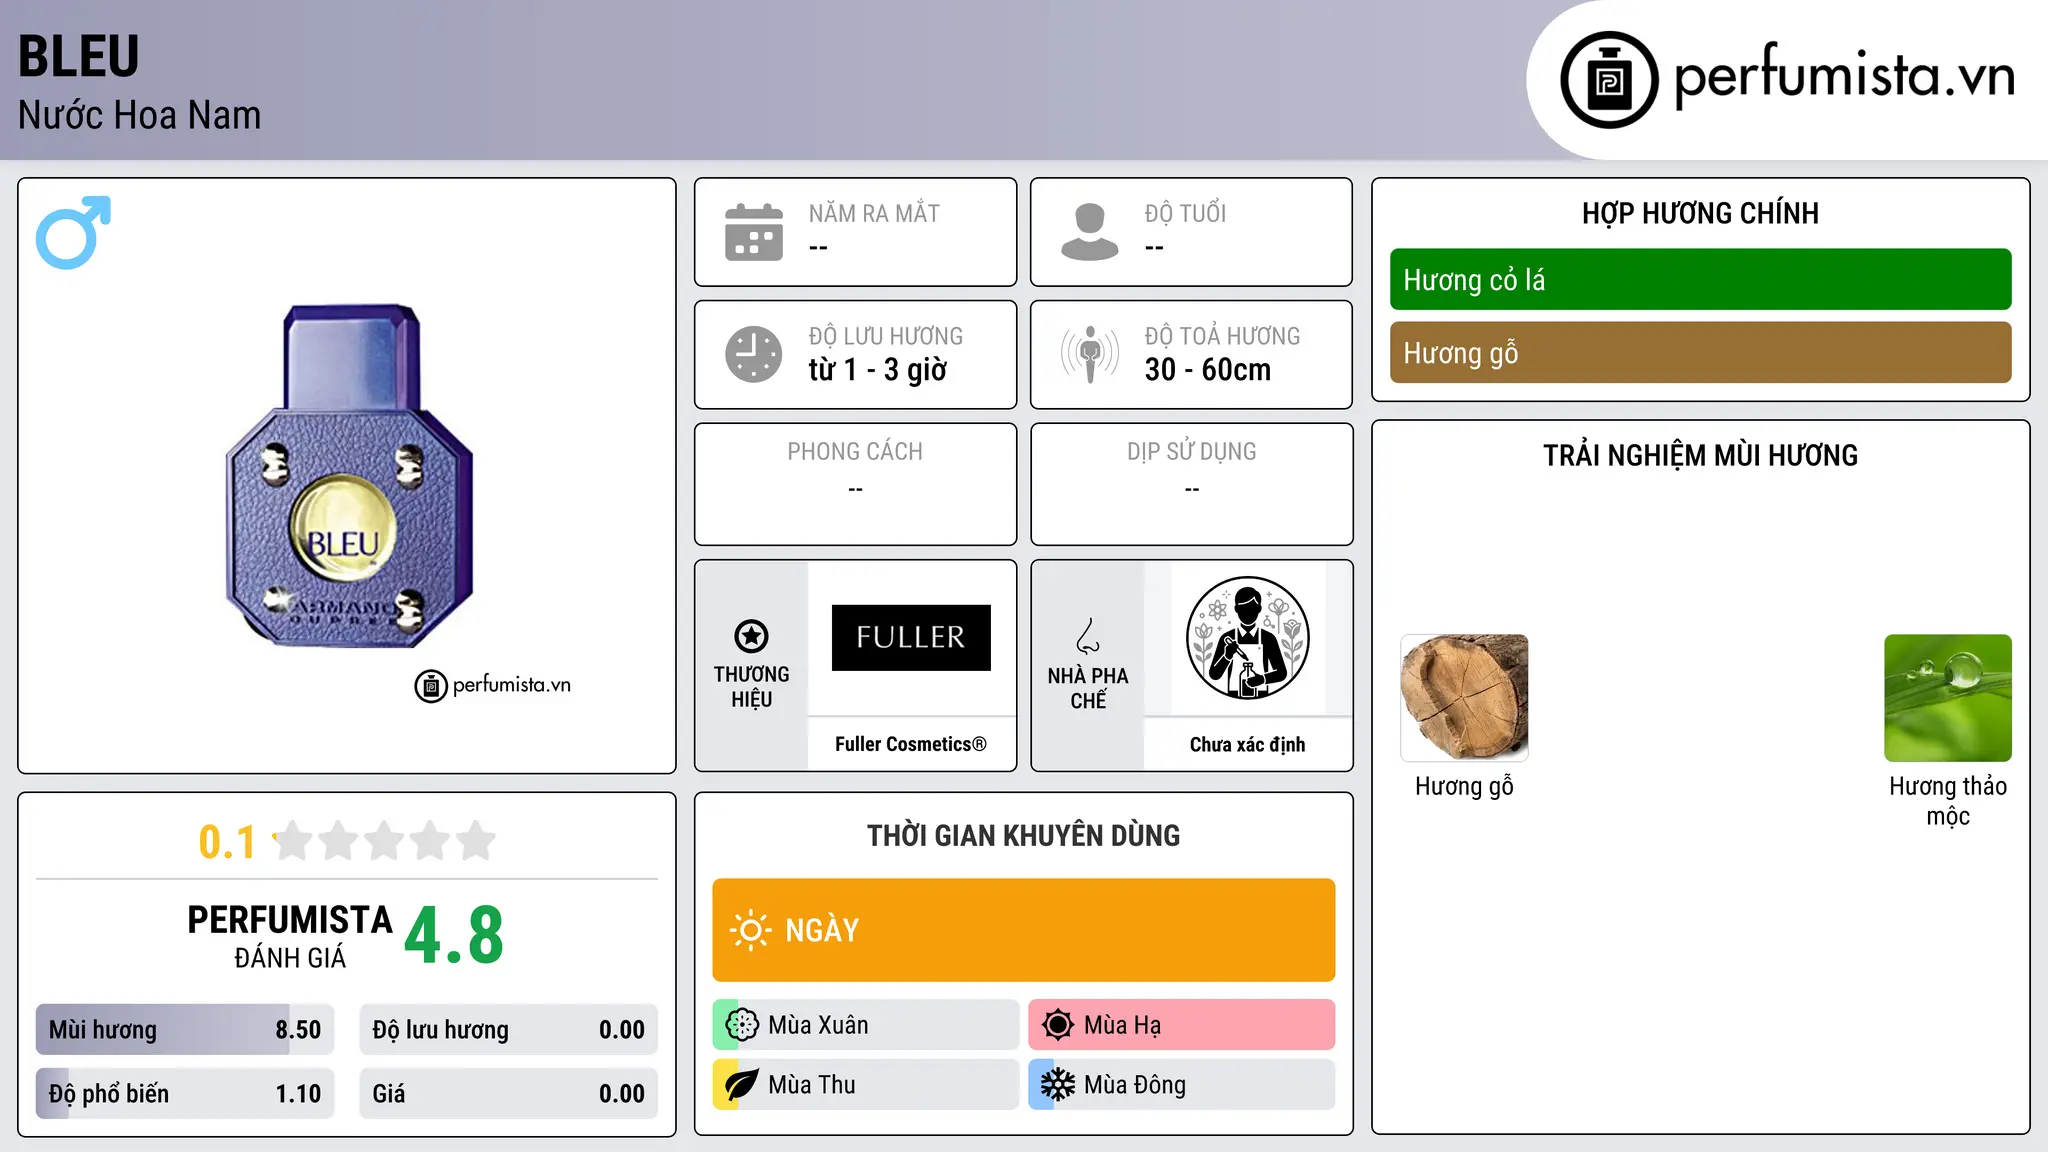Click the Chưa xác định perfumer label
2048x1152 pixels.
1248,744
